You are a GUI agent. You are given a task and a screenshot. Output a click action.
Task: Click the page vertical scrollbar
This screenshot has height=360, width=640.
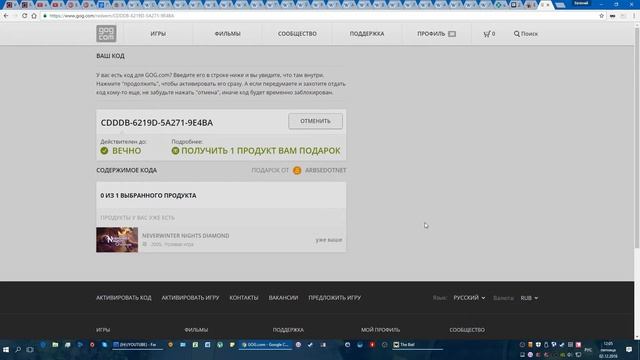click(x=637, y=137)
